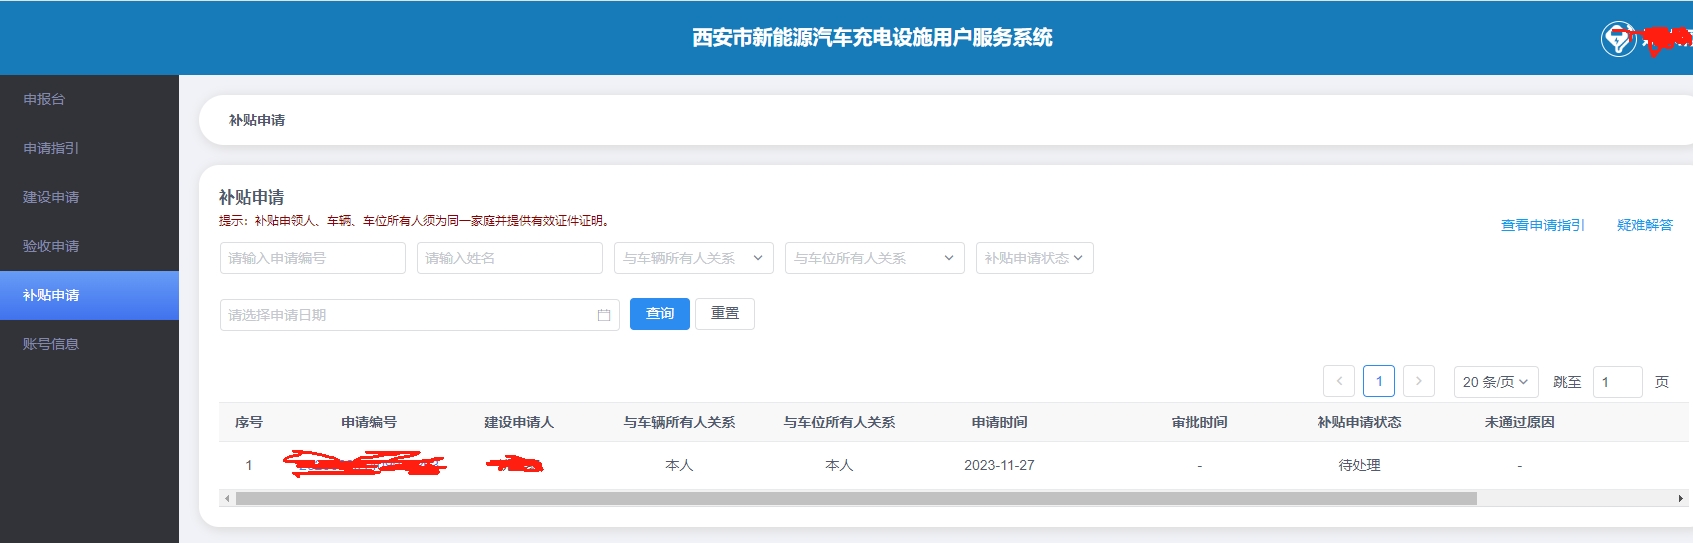Change the 20 条/页 page size selector
The height and width of the screenshot is (543, 1693).
pyautogui.click(x=1495, y=382)
